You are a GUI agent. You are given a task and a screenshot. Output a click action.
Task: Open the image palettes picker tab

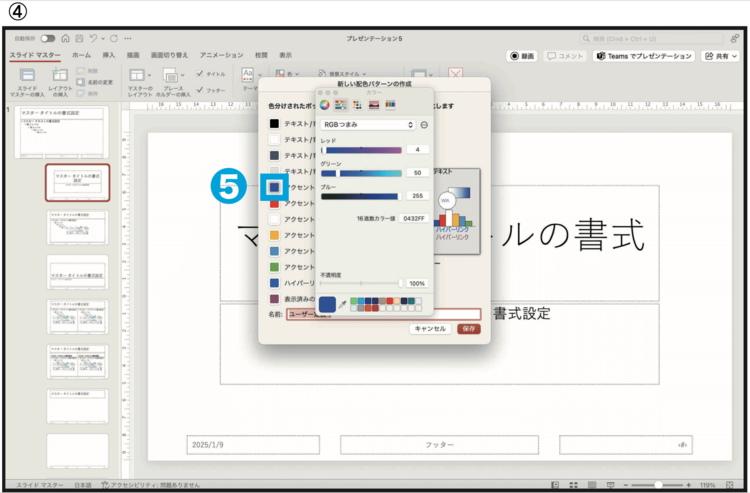(374, 105)
